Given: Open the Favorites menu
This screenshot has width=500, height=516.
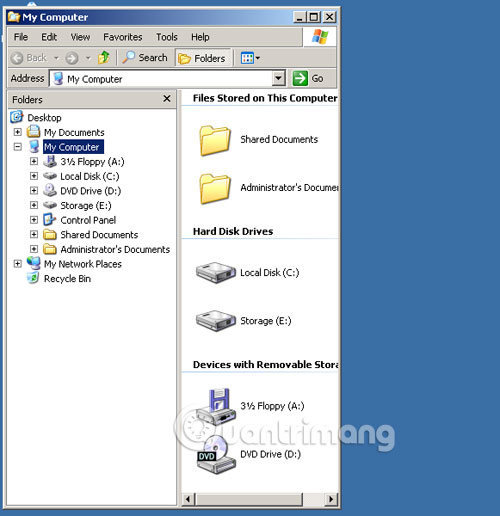Looking at the screenshot, I should pyautogui.click(x=123, y=37).
